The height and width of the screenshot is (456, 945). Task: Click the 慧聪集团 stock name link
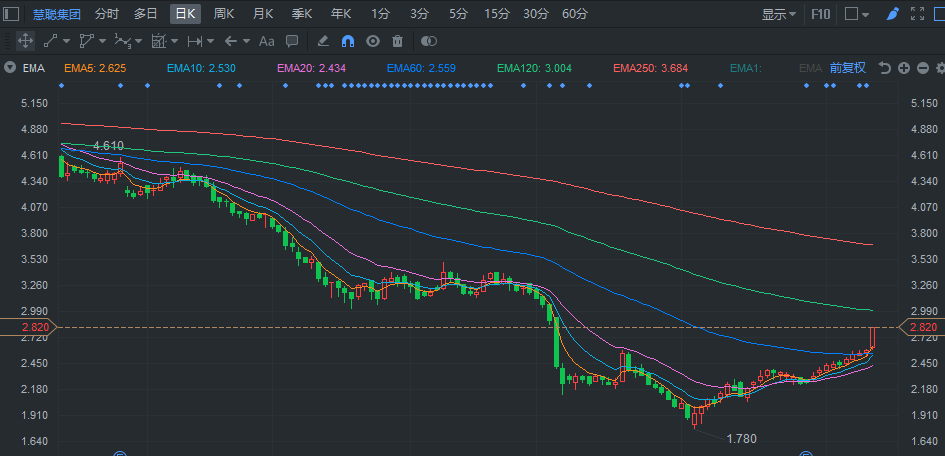click(x=57, y=14)
